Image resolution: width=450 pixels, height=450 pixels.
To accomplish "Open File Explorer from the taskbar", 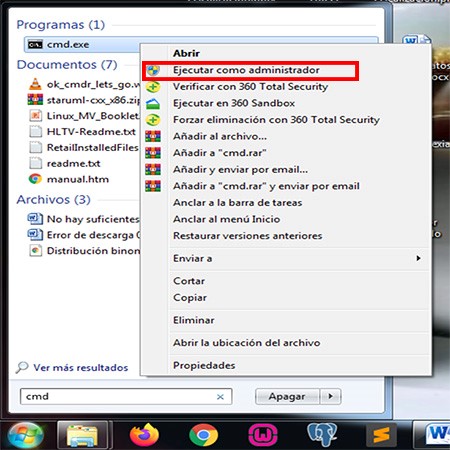I will pos(83,435).
